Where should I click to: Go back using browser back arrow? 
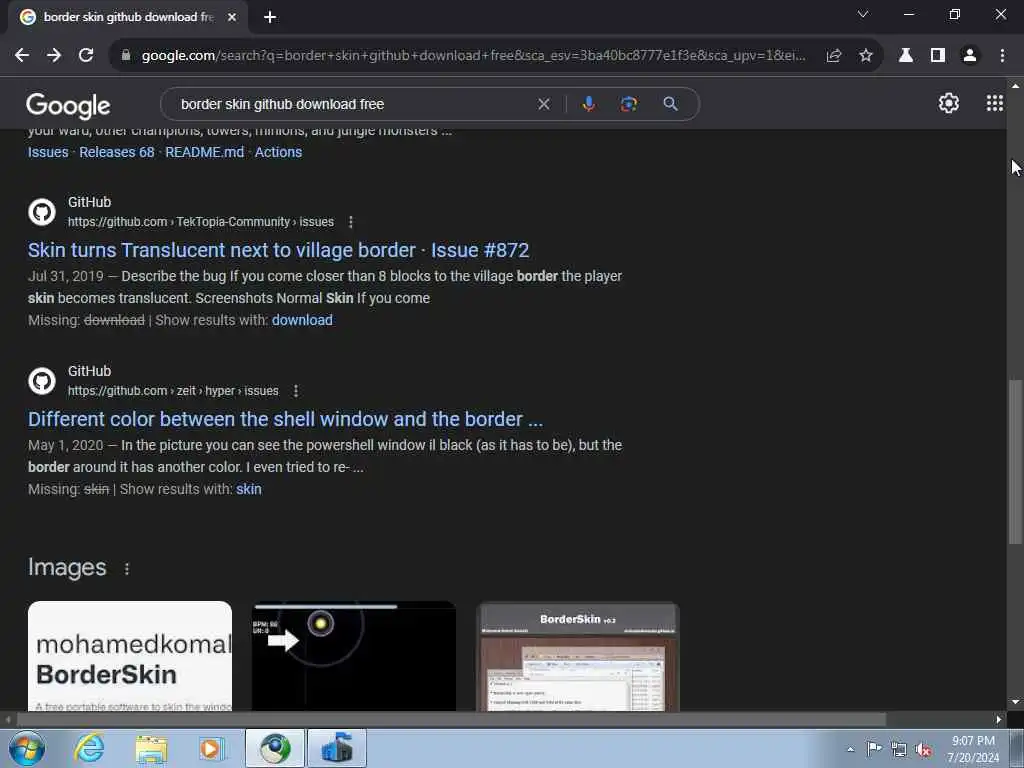(22, 56)
